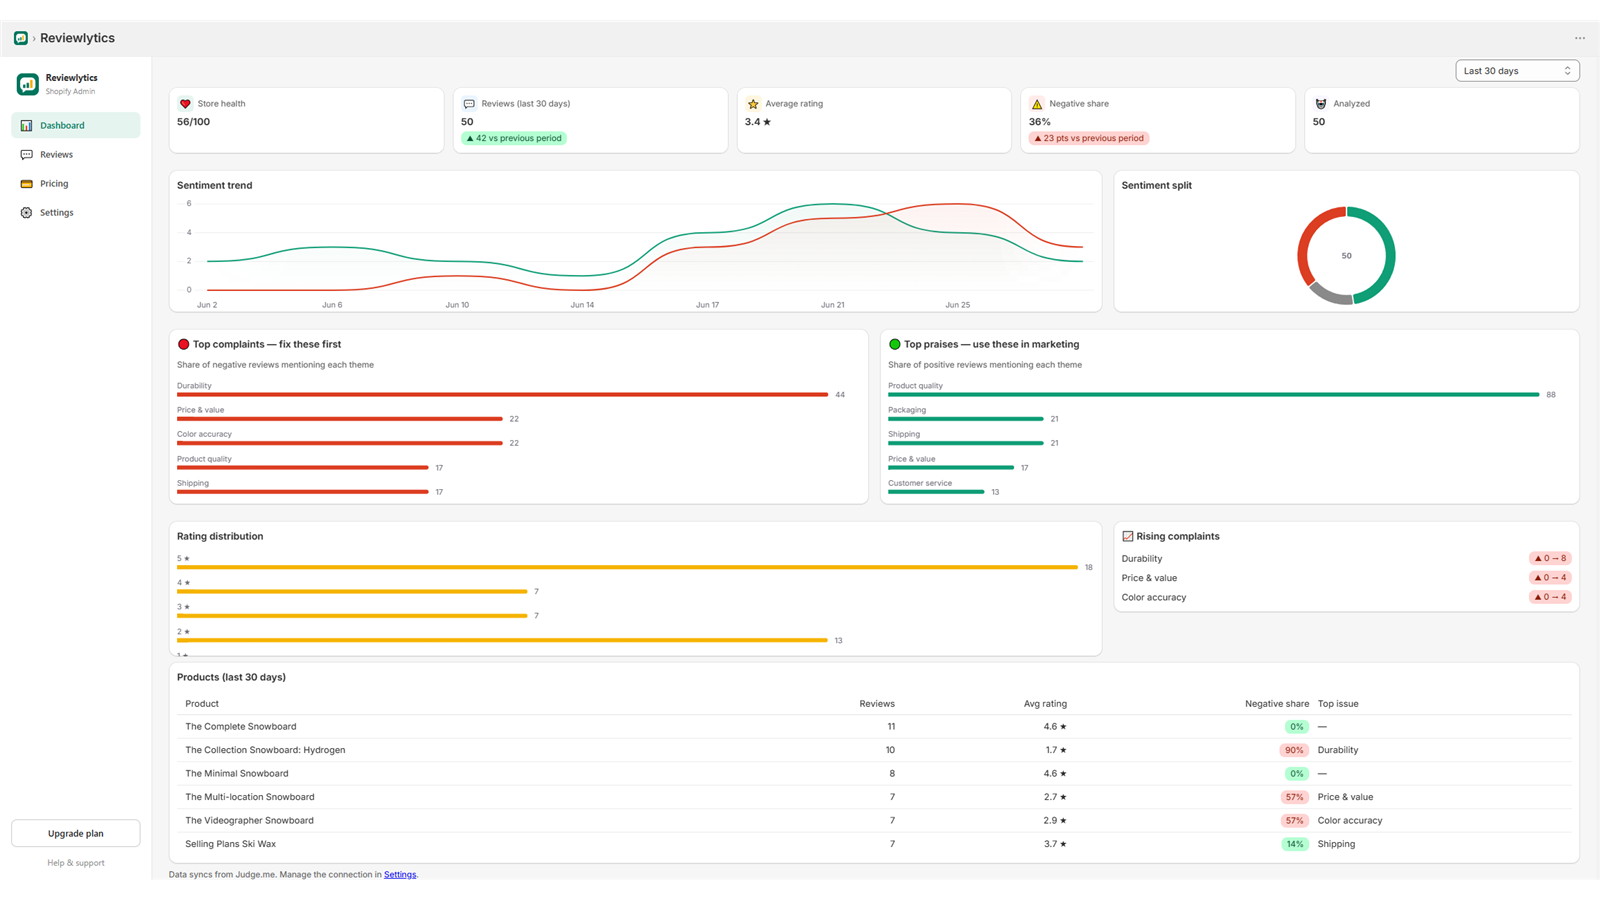Open the Last 30 days period dropdown
1600x900 pixels.
pyautogui.click(x=1517, y=71)
